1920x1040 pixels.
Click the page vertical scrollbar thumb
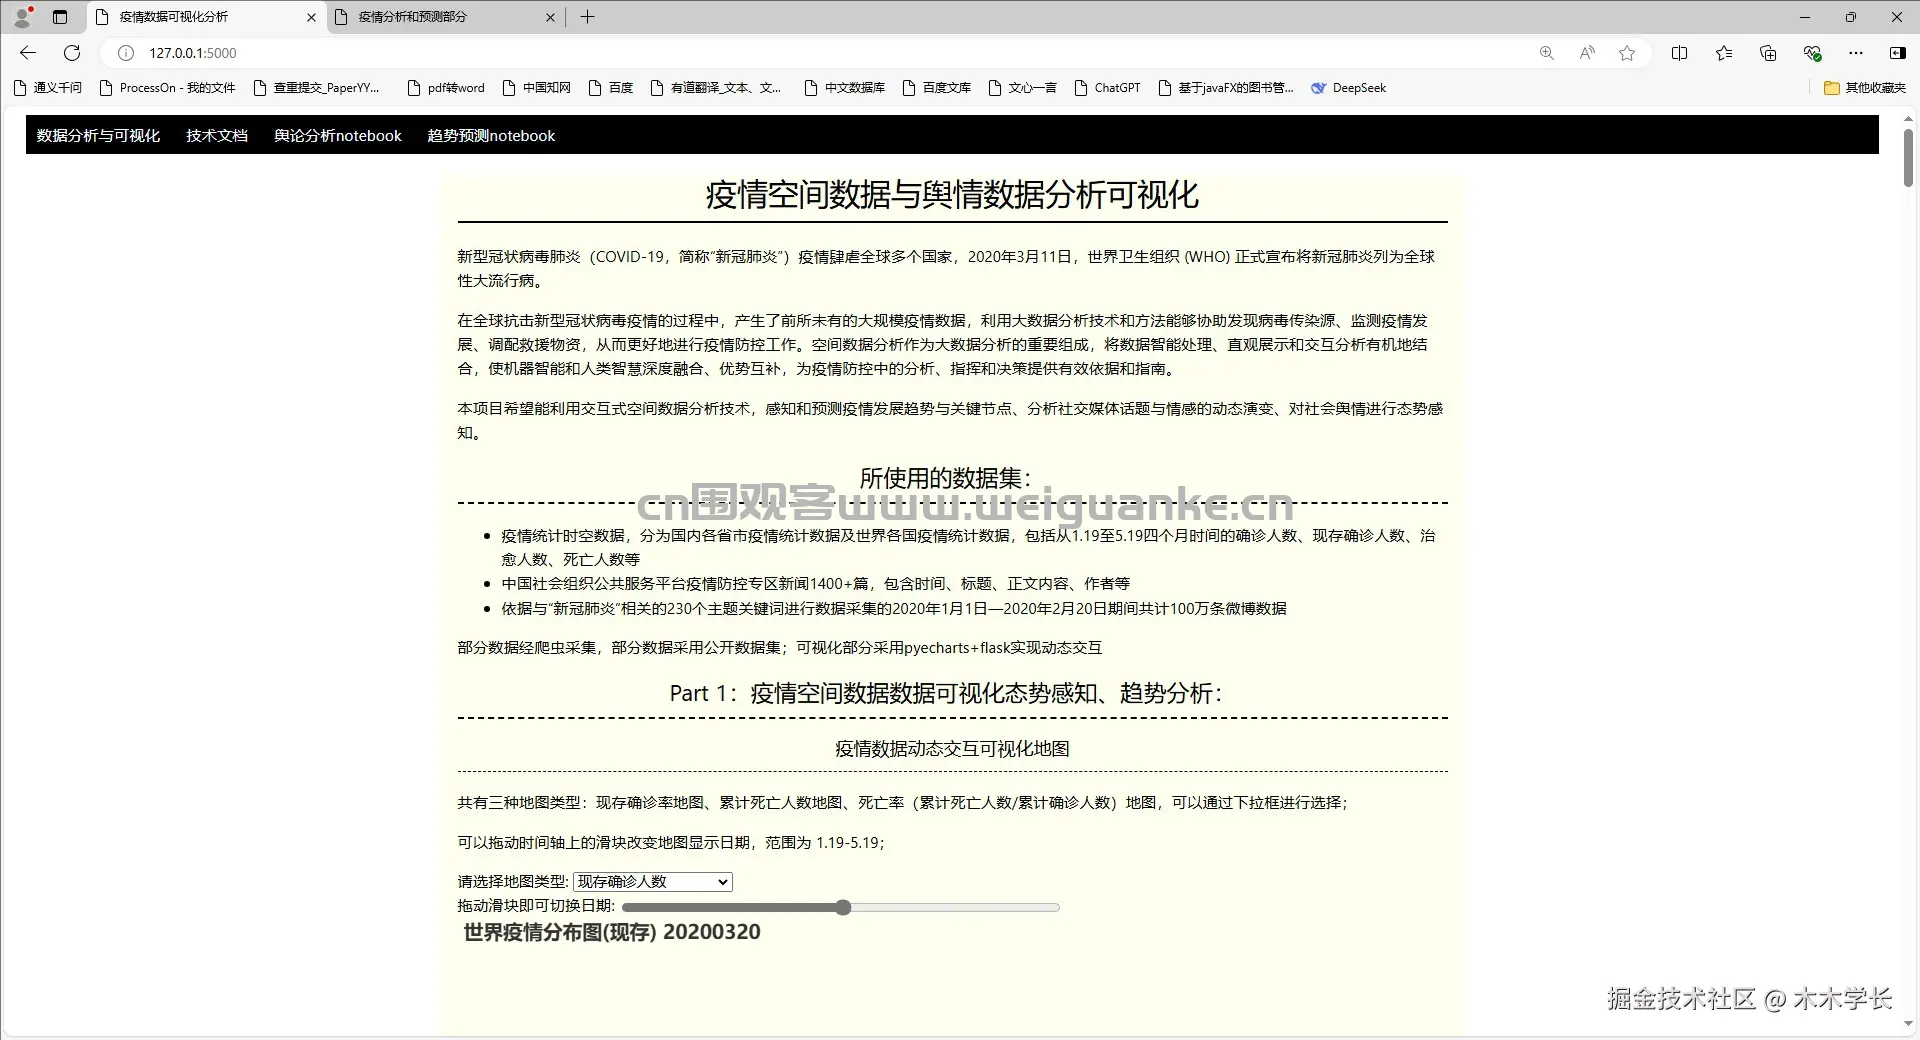(x=1908, y=158)
